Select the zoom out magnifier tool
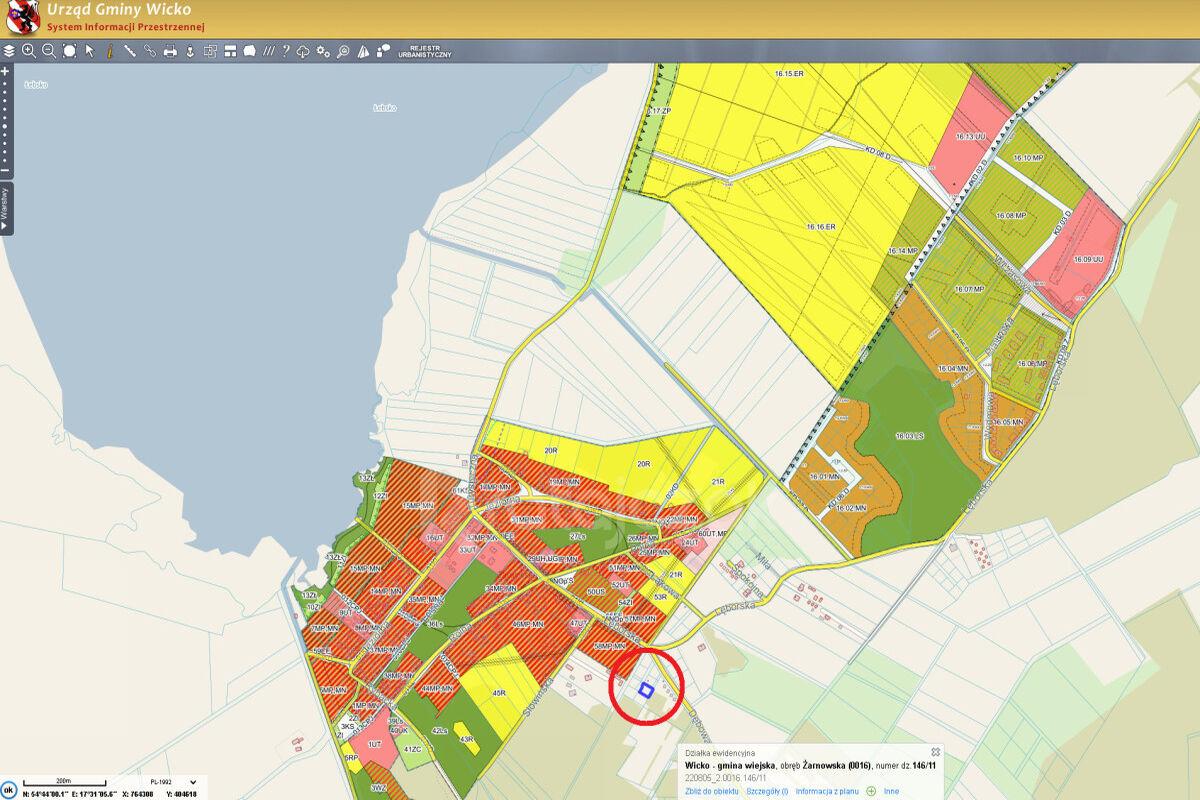 point(49,51)
